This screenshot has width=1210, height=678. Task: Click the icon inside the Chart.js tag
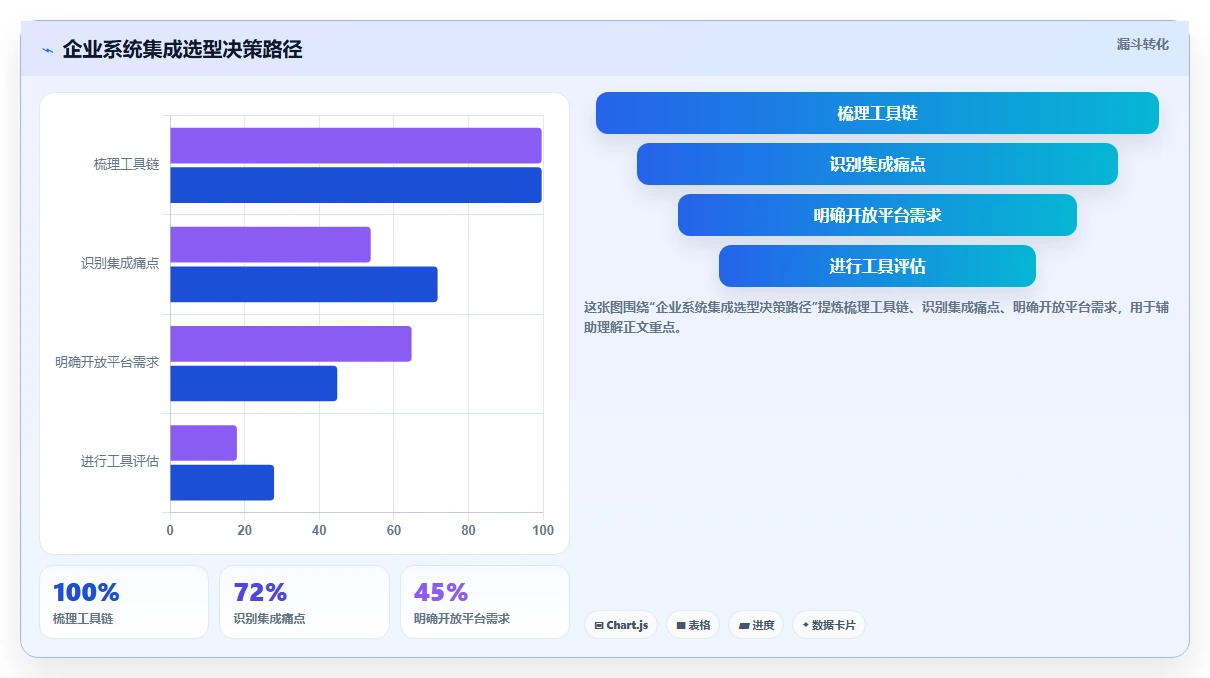click(x=599, y=625)
